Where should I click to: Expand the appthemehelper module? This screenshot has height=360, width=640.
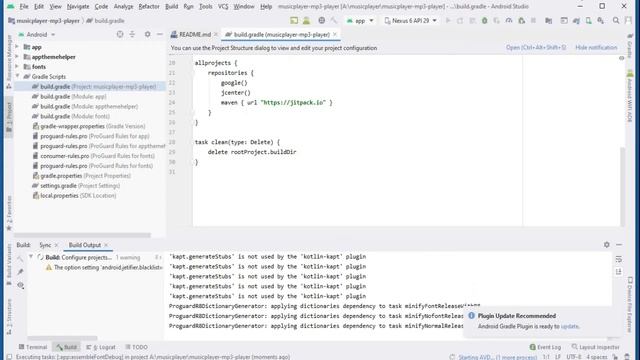(17, 57)
